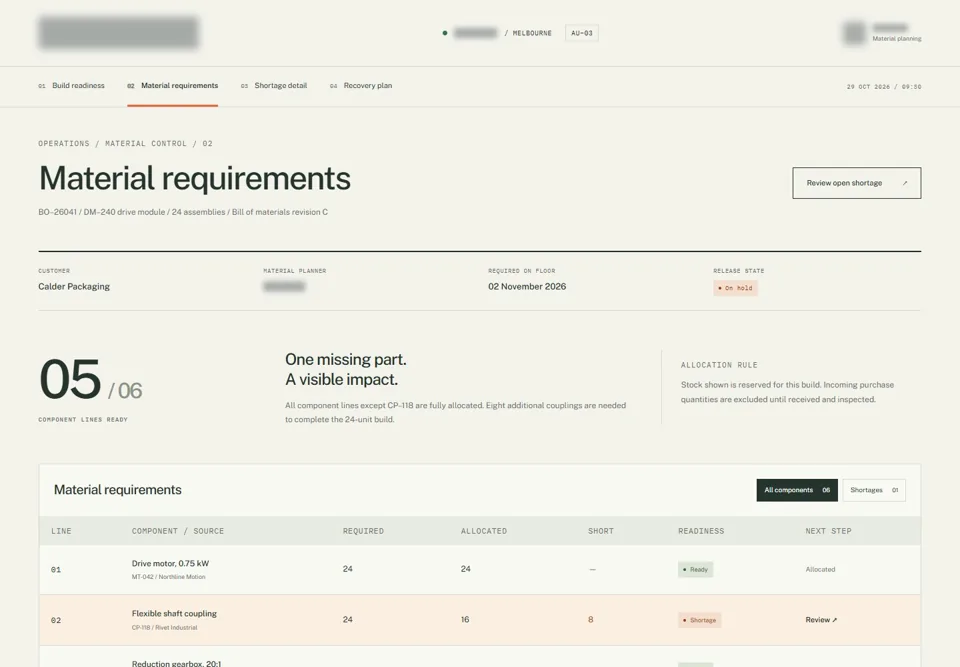
Task: Click the Allocated next step in row 01
Action: pyautogui.click(x=820, y=570)
